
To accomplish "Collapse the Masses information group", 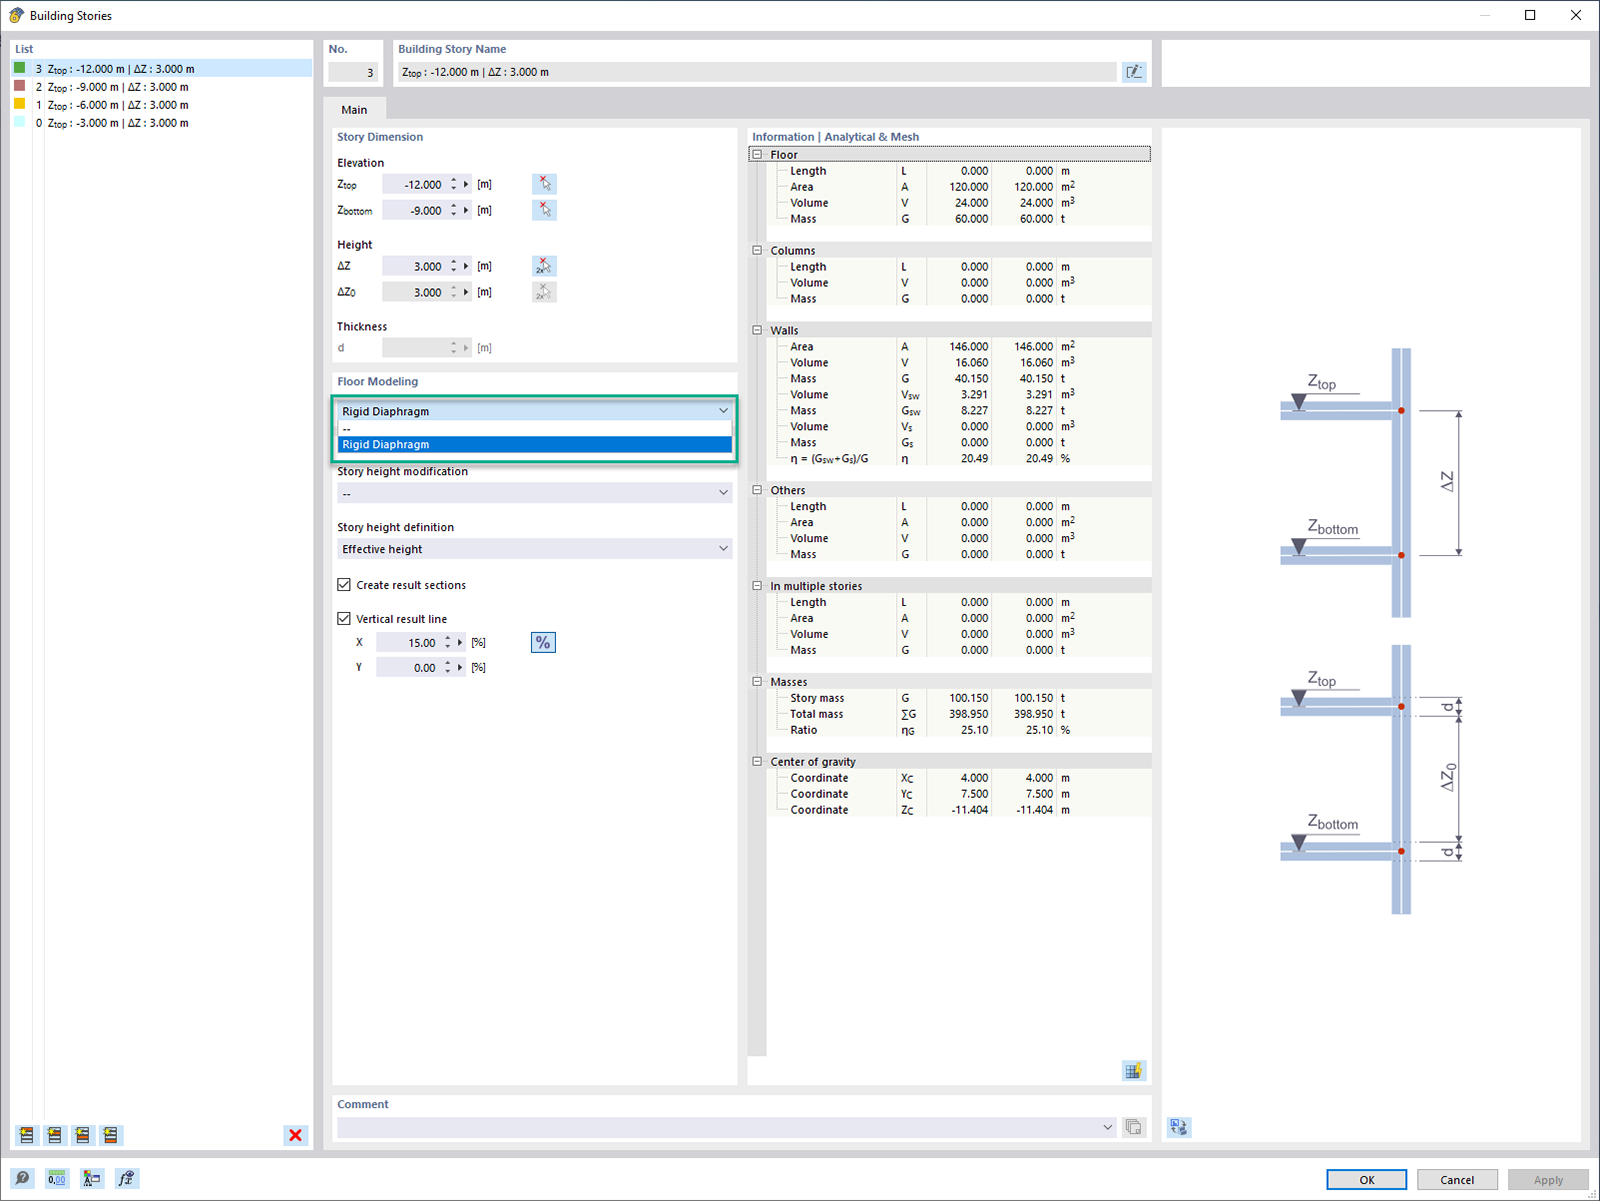I will click(757, 682).
